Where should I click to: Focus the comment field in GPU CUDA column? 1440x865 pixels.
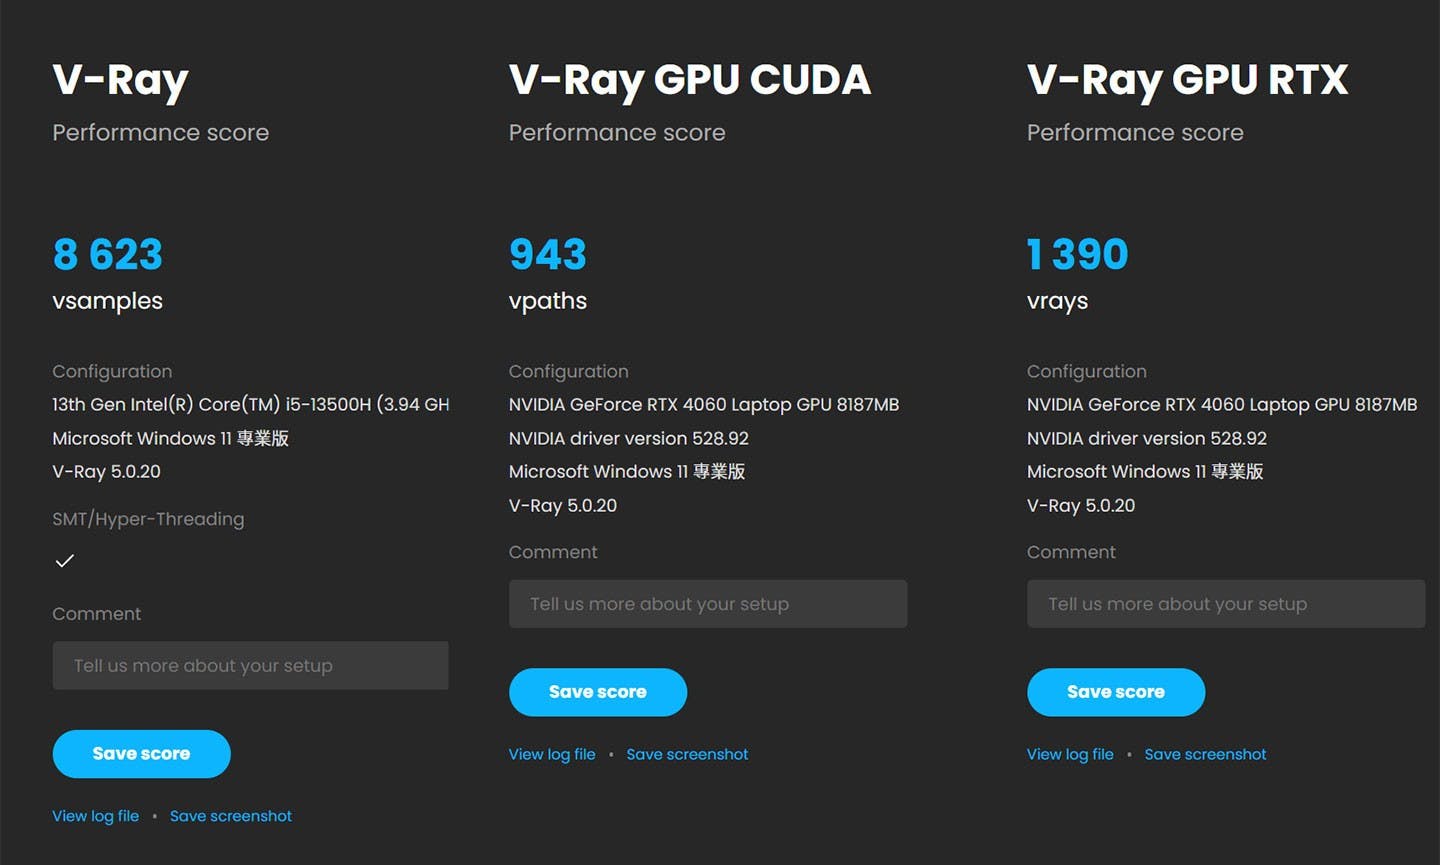pyautogui.click(x=708, y=604)
